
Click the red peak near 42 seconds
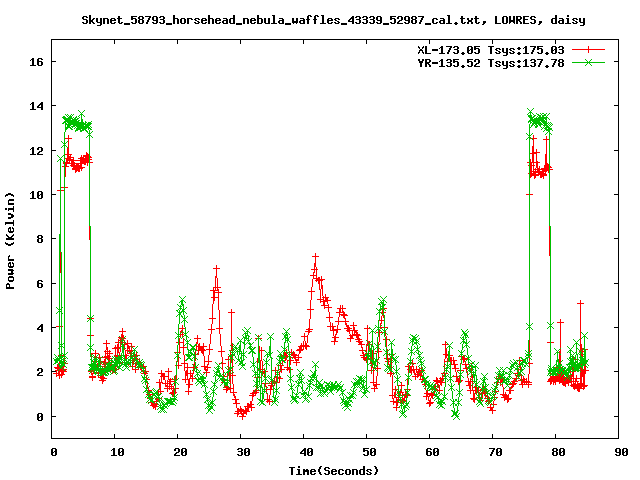tap(315, 257)
